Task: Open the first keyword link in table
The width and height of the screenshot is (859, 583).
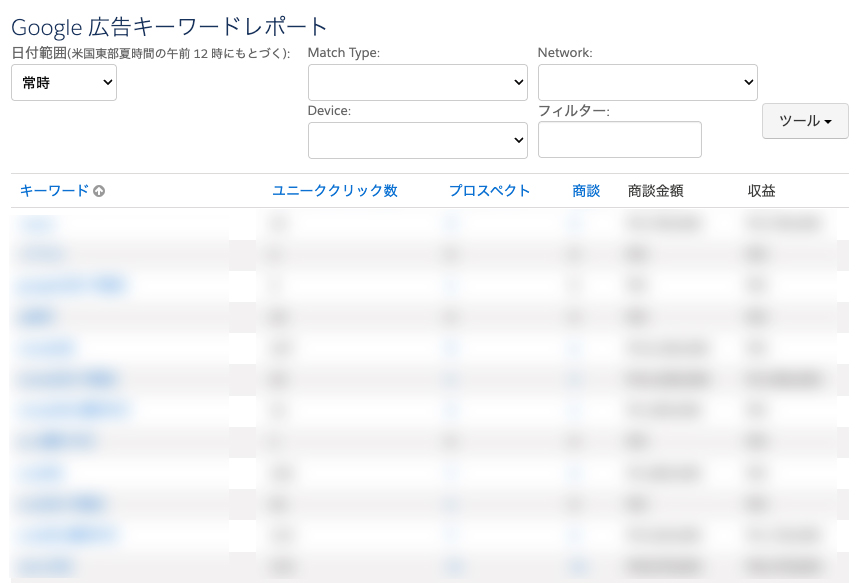Action: coord(37,224)
